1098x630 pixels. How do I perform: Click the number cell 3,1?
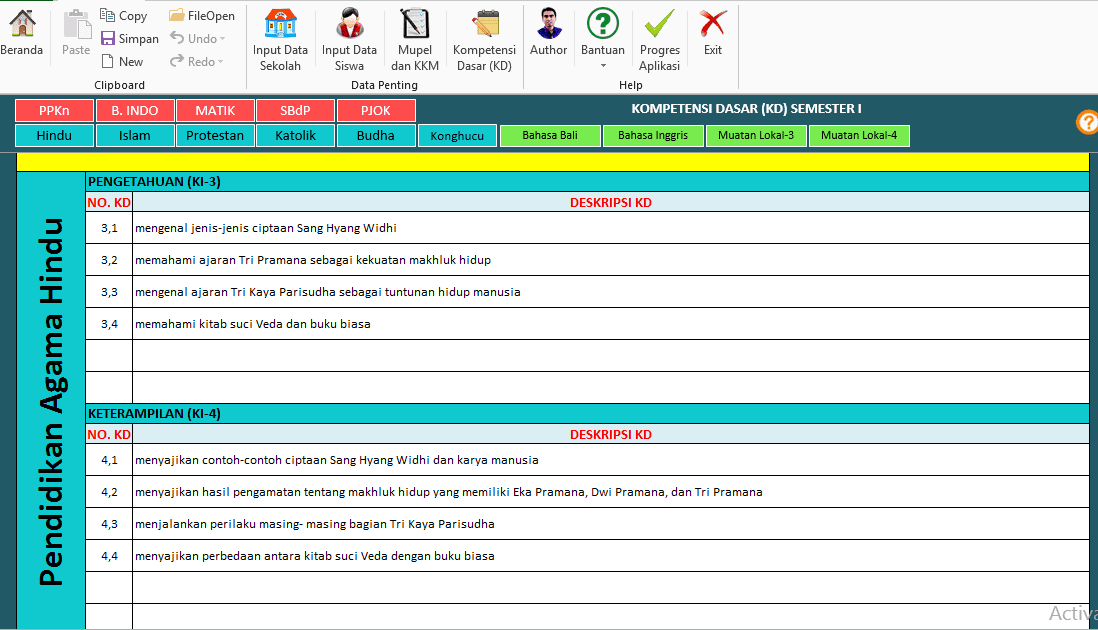[x=109, y=228]
